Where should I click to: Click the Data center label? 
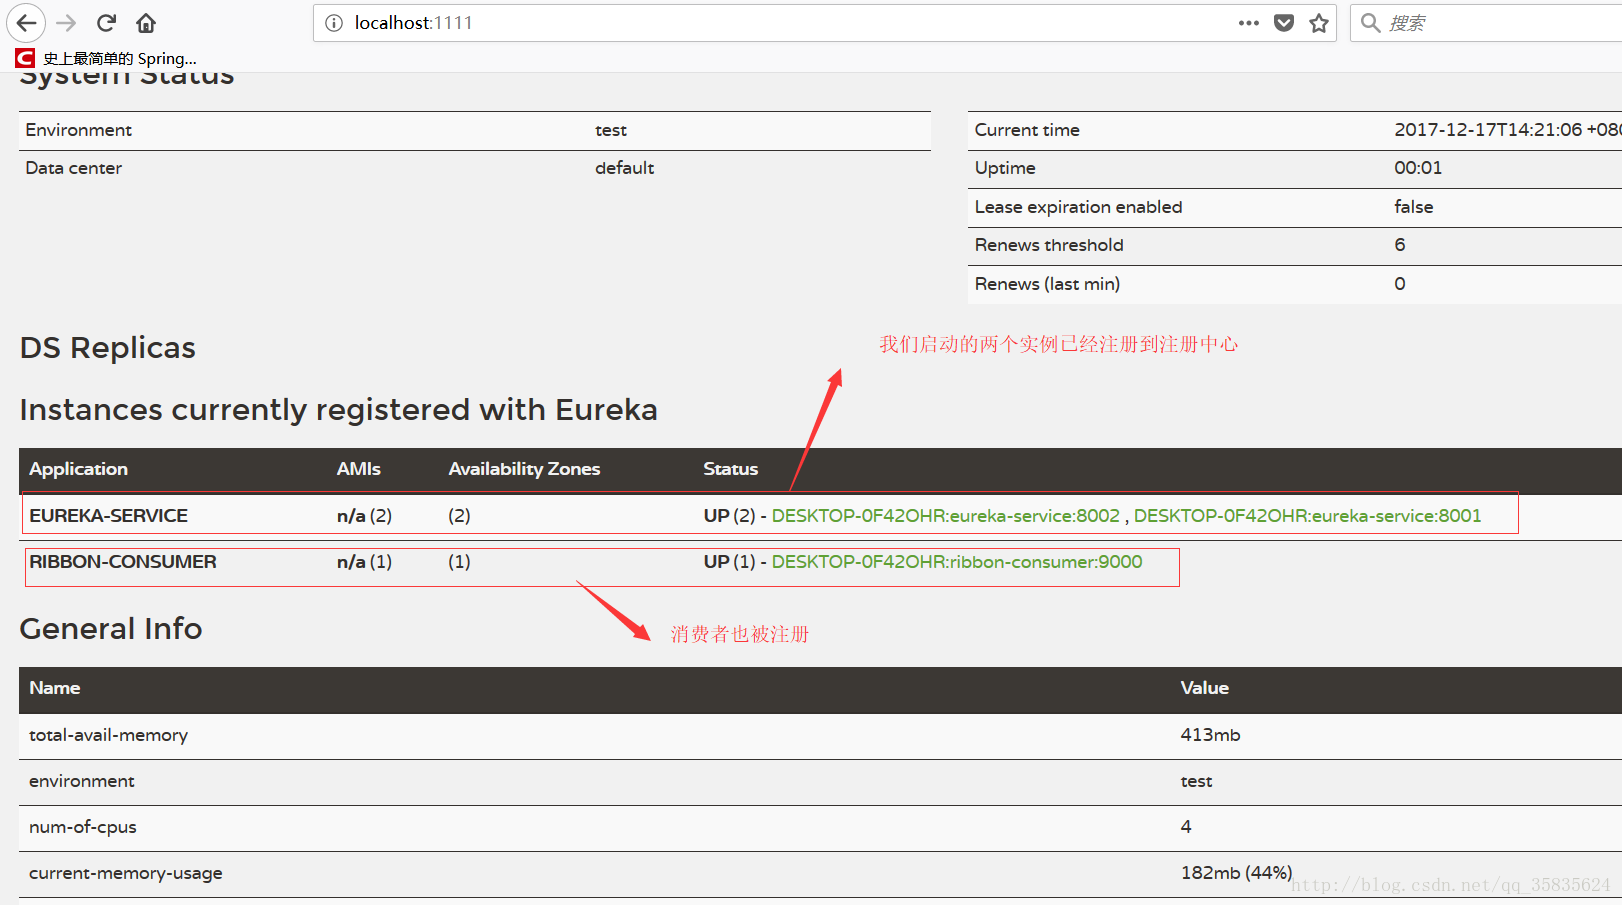pos(73,168)
